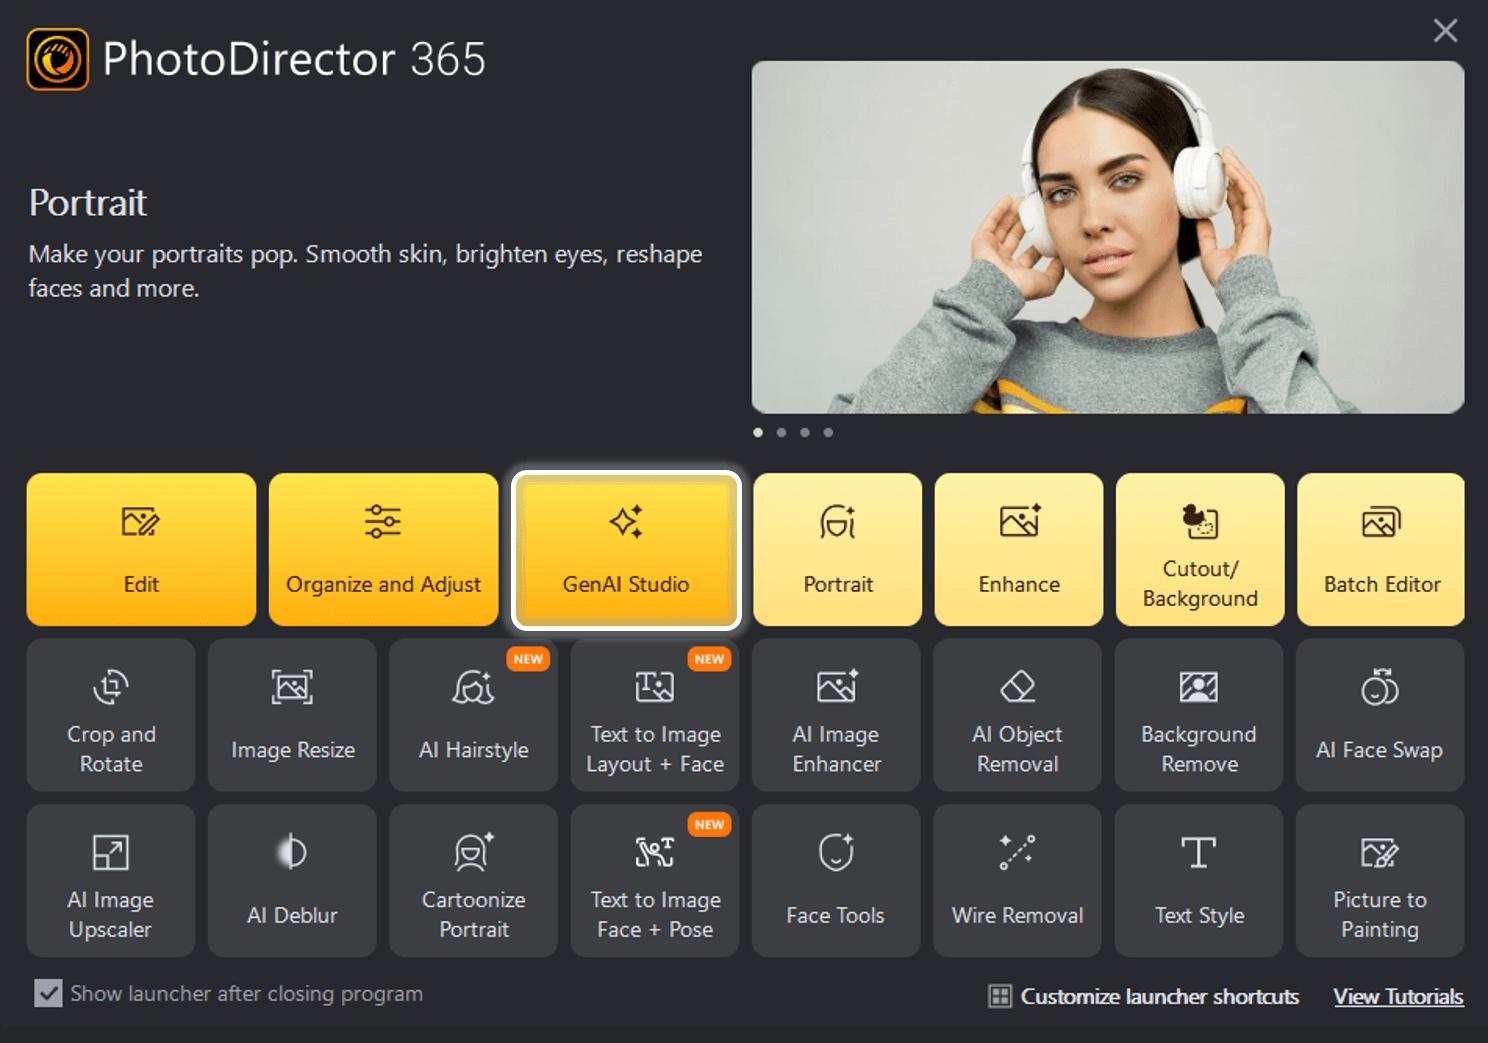Screen dimensions: 1488x1043
Task: Close the launcher window
Action: 1445,31
